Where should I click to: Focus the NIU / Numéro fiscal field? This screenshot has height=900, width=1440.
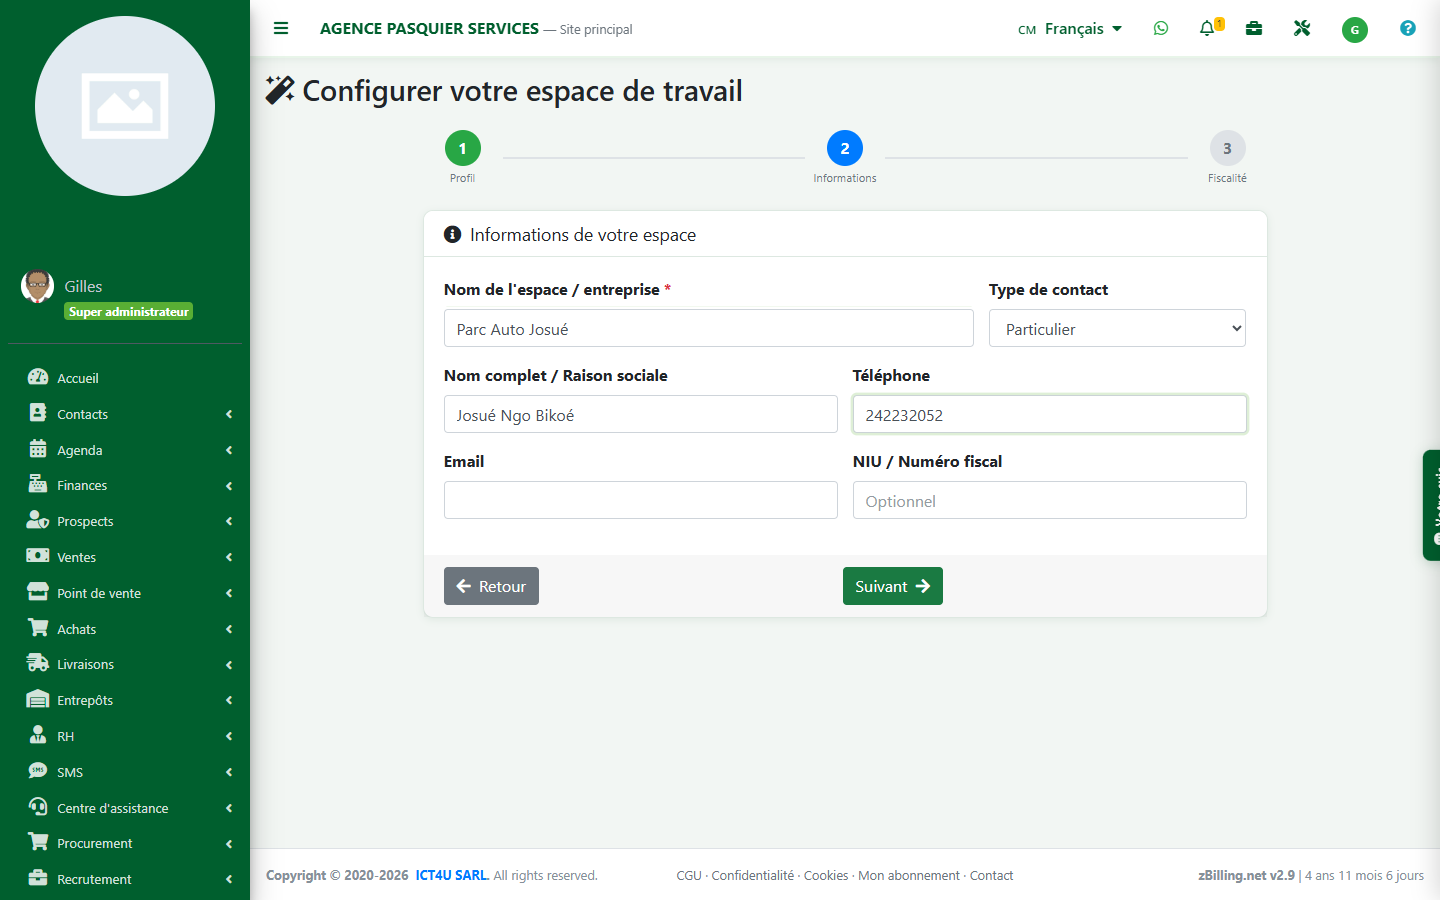[x=1050, y=500]
